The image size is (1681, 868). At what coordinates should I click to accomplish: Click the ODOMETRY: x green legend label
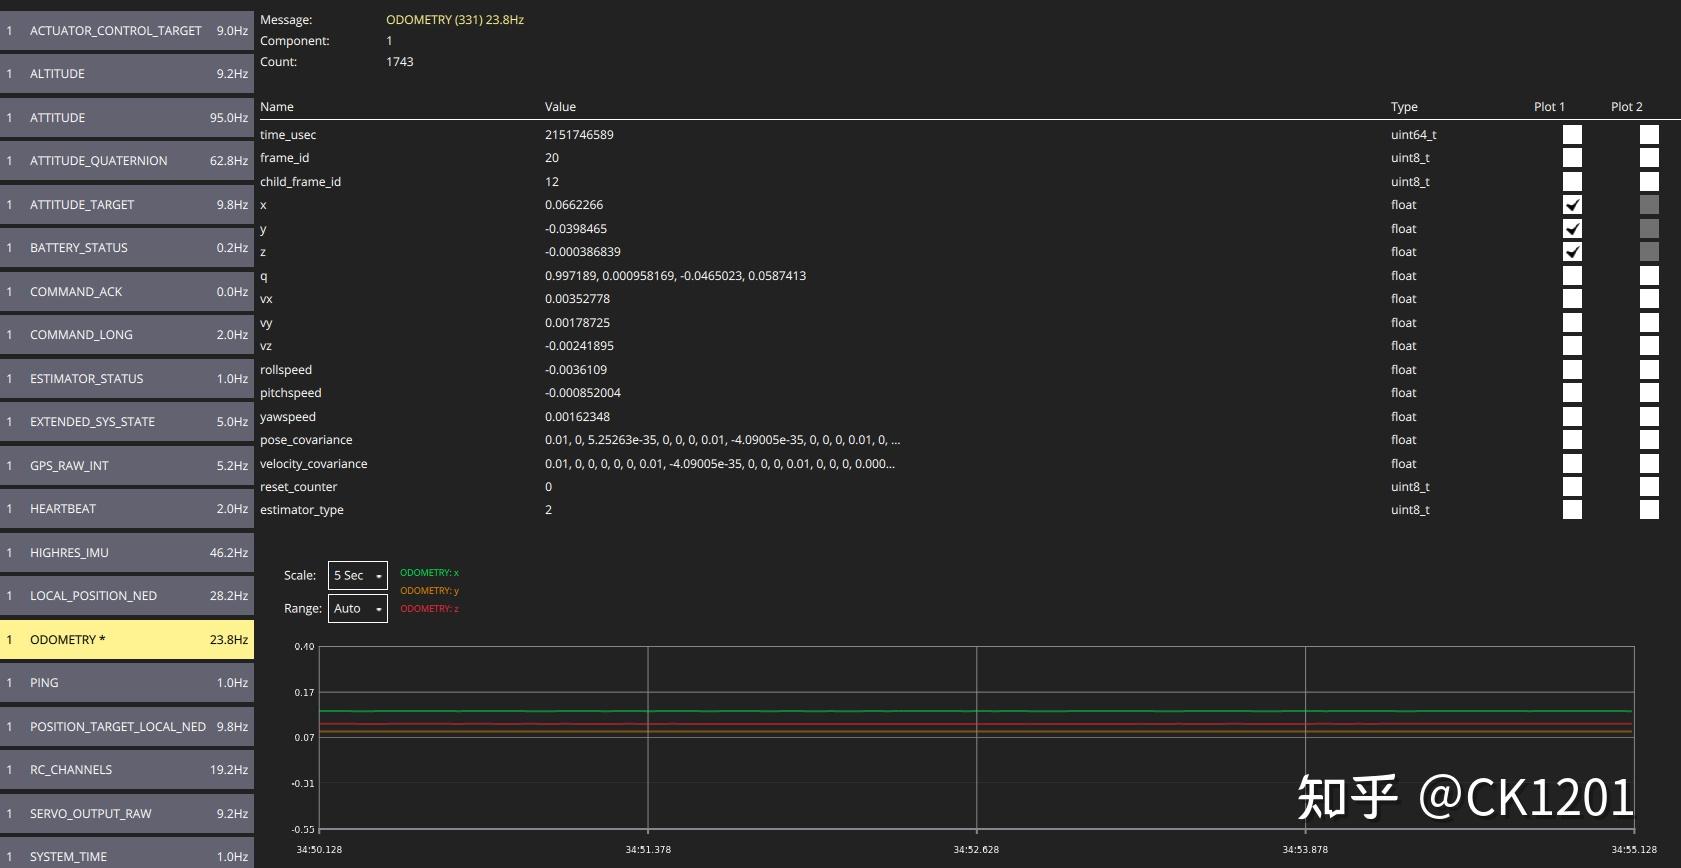click(x=429, y=573)
